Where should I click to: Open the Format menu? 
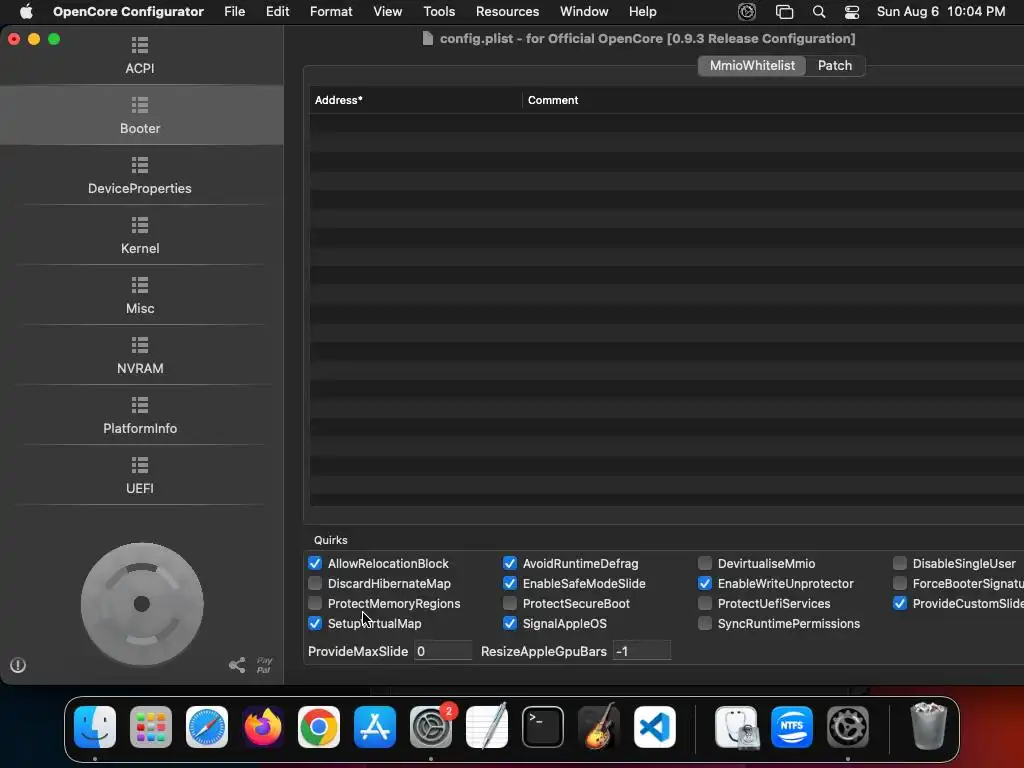pyautogui.click(x=331, y=12)
